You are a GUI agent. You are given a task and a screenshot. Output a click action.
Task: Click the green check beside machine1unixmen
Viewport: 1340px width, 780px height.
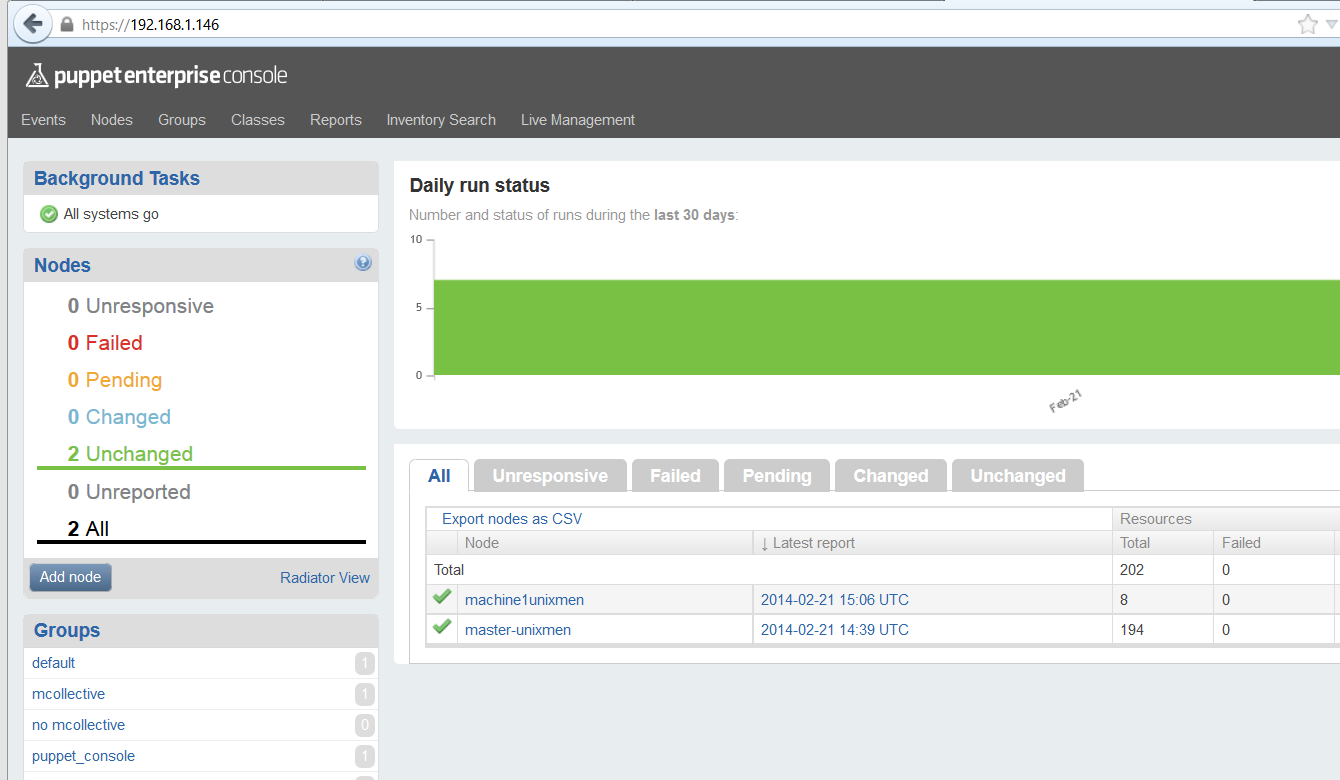point(442,598)
